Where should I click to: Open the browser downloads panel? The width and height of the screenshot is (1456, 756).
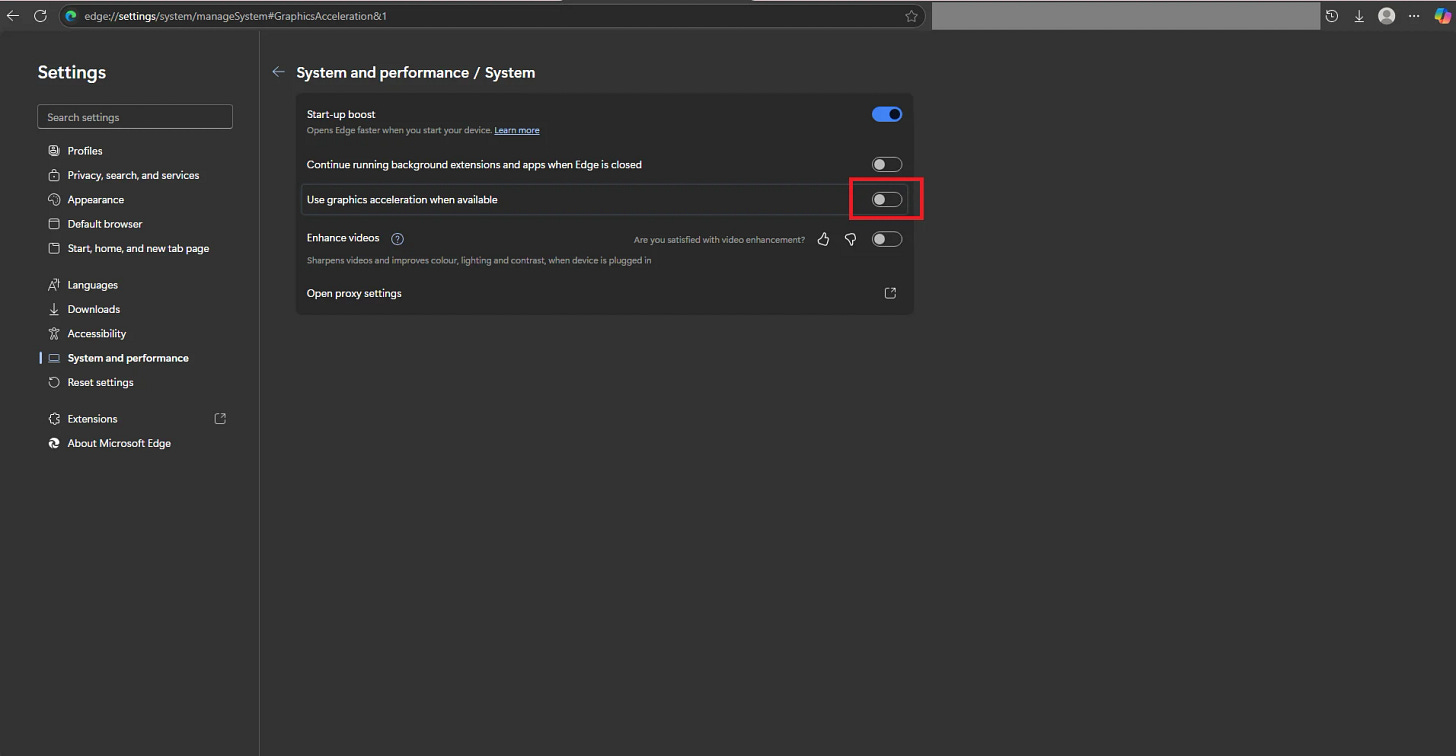(1359, 15)
